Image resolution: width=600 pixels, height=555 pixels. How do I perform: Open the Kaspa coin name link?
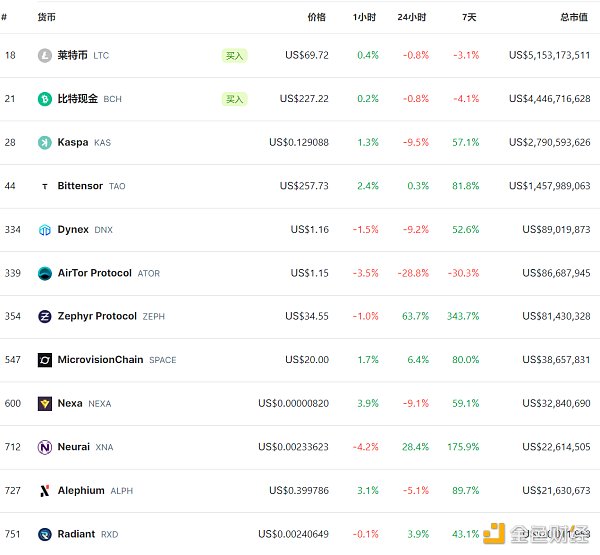coord(73,143)
